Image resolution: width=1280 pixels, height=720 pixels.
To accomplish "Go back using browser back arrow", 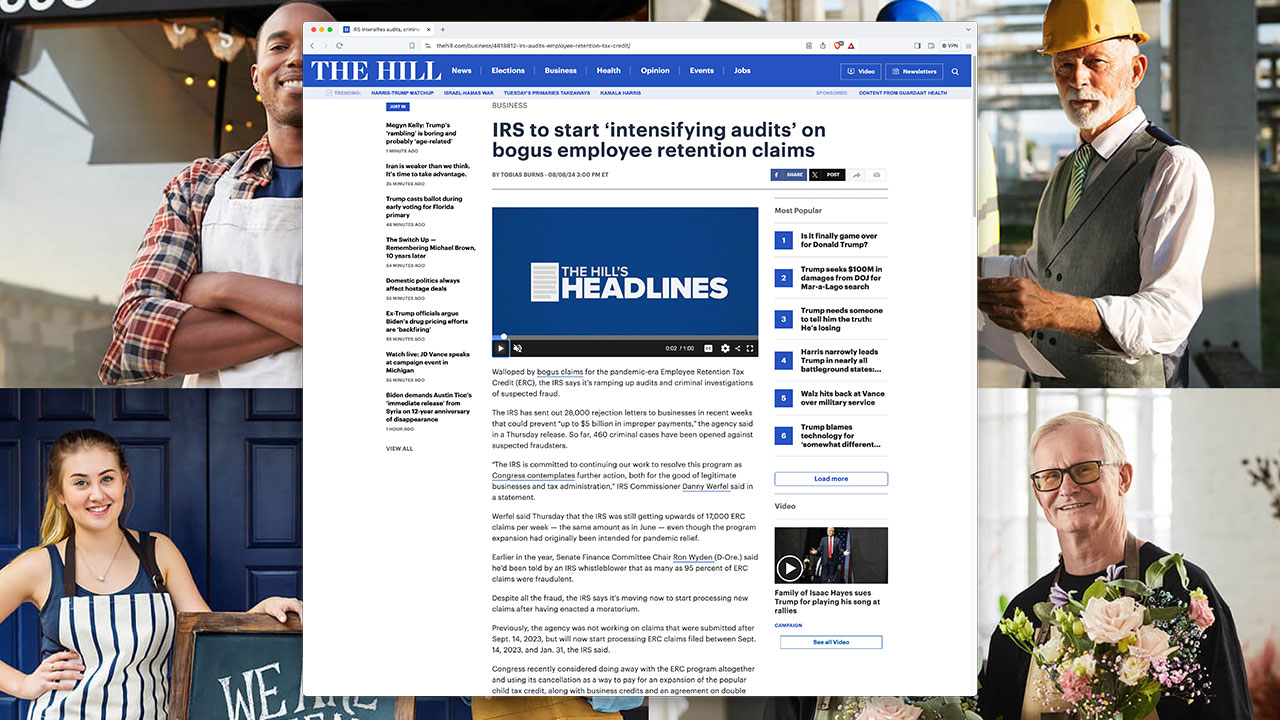I will tap(312, 46).
